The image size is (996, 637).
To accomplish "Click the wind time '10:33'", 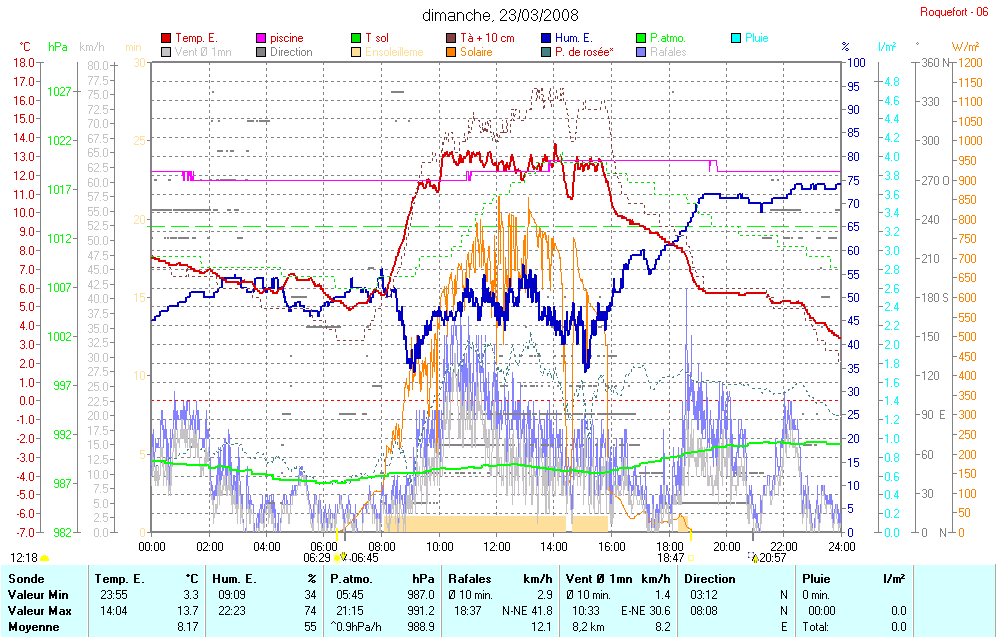I will (585, 611).
